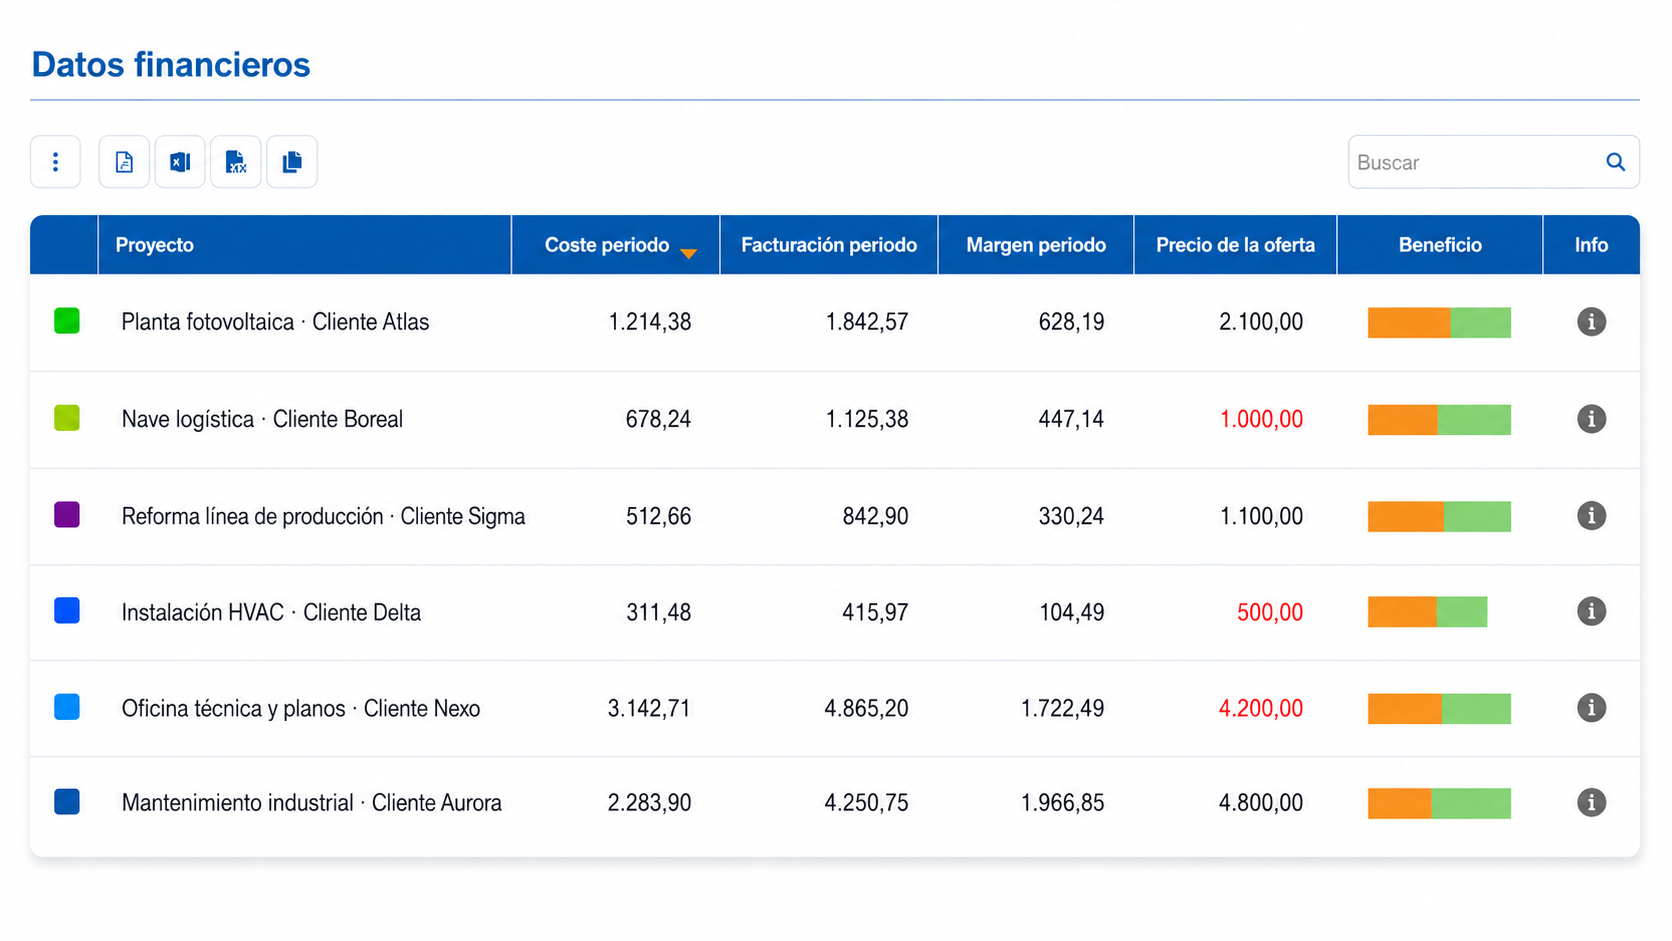Click the magnifying glass search icon

pos(1615,162)
